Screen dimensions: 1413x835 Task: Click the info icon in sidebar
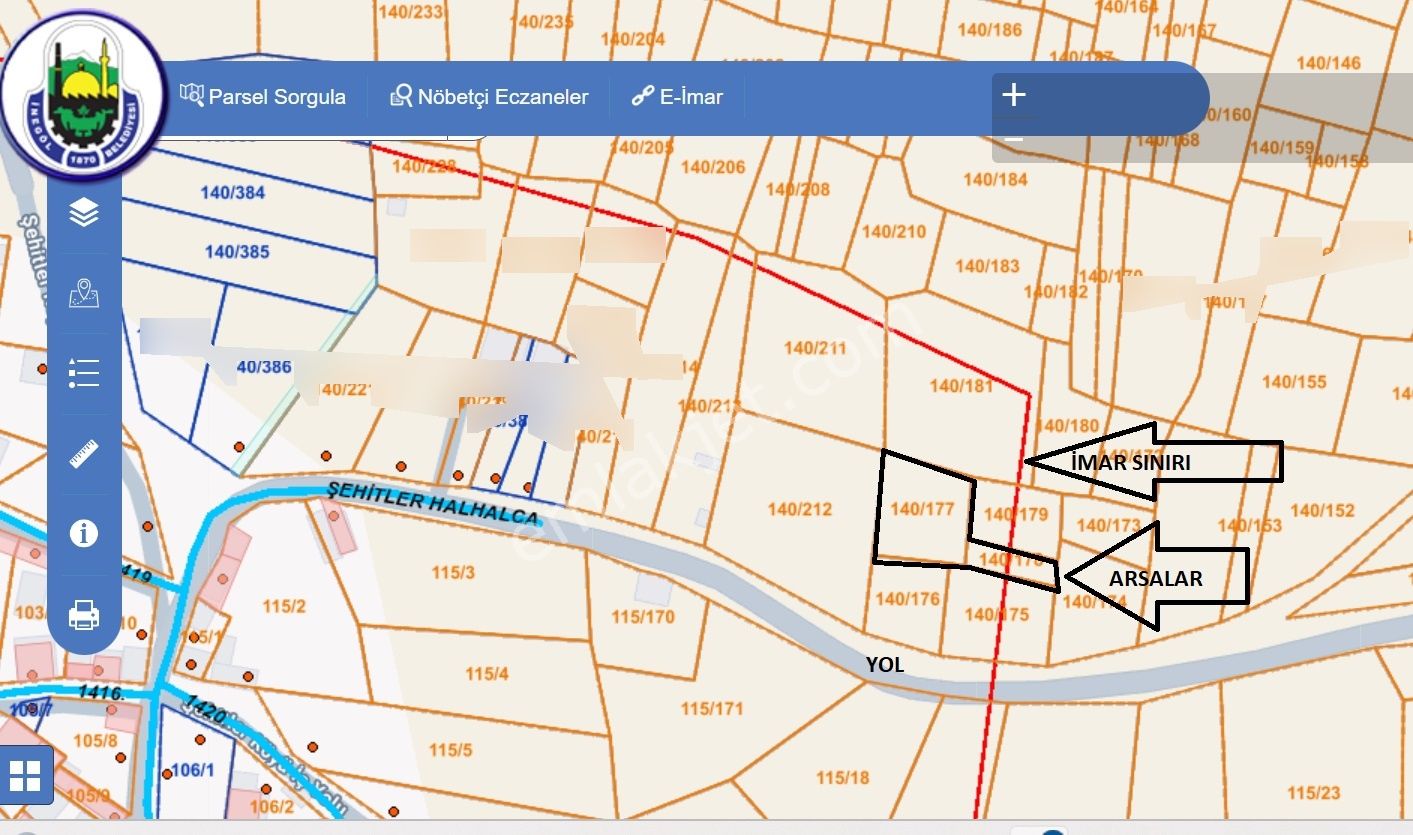pyautogui.click(x=84, y=533)
